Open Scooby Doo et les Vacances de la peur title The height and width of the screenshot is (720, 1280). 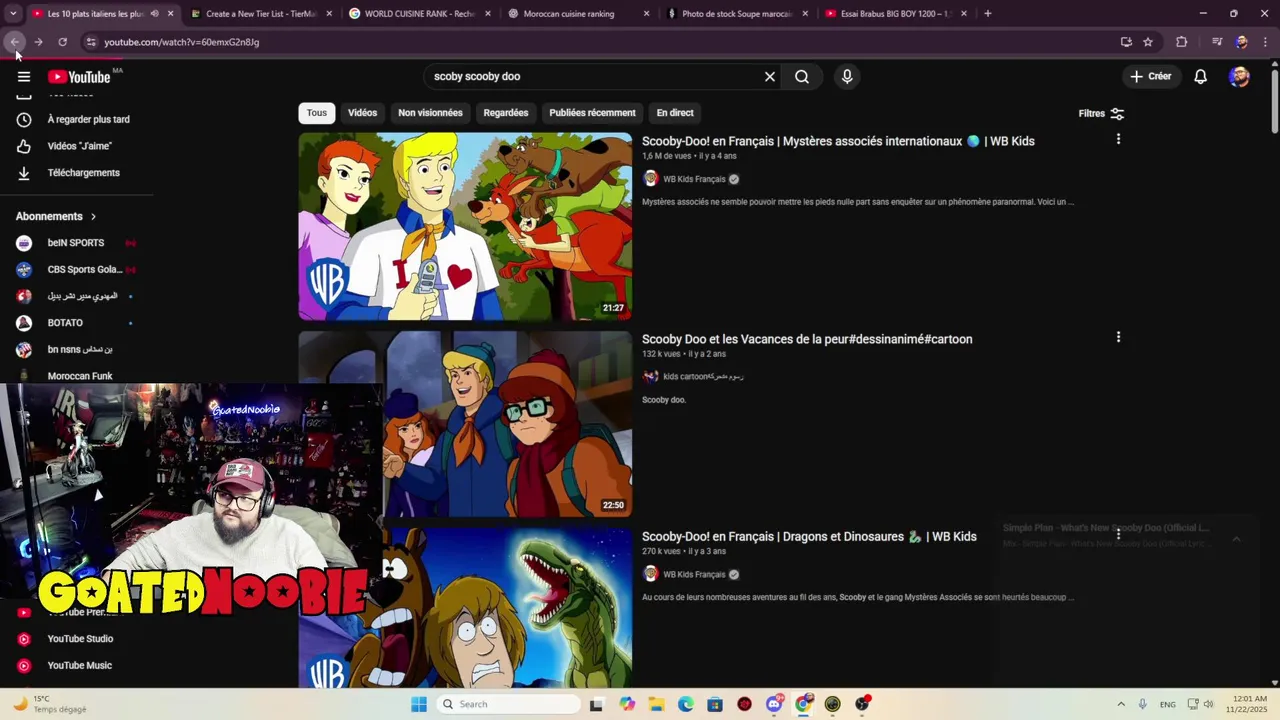[x=807, y=339]
